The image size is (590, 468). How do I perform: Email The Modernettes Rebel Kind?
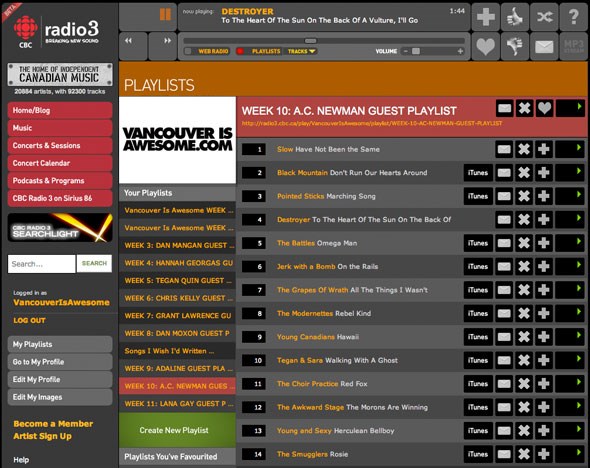pyautogui.click(x=504, y=313)
